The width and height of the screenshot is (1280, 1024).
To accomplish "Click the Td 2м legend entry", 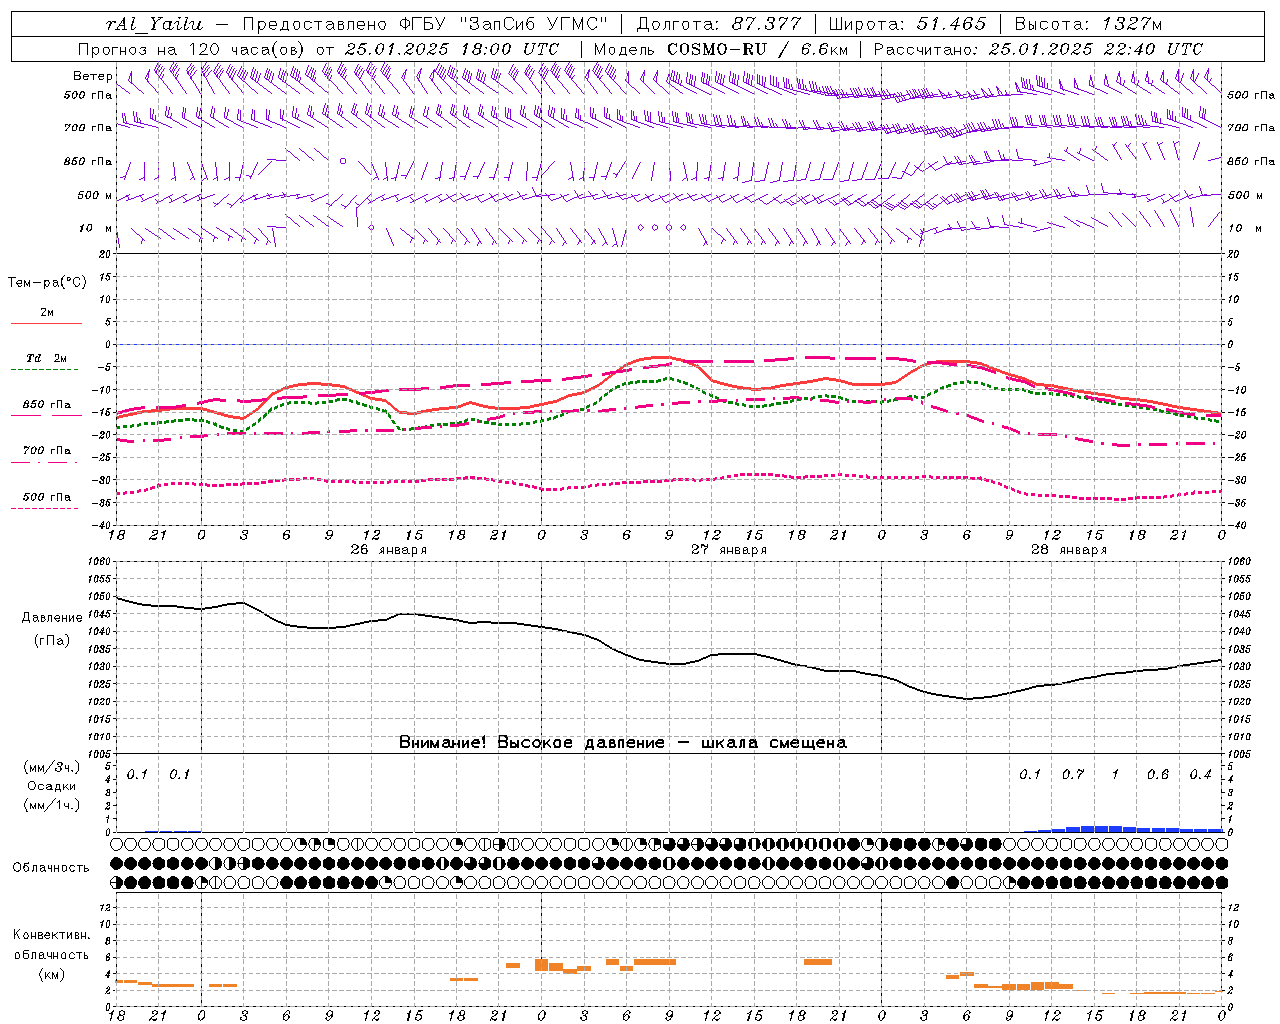I will pos(47,358).
